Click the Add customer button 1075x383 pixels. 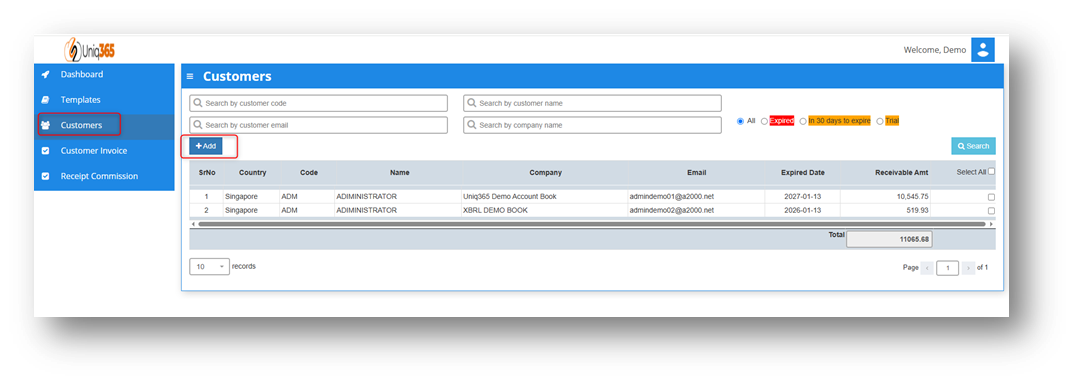point(206,146)
